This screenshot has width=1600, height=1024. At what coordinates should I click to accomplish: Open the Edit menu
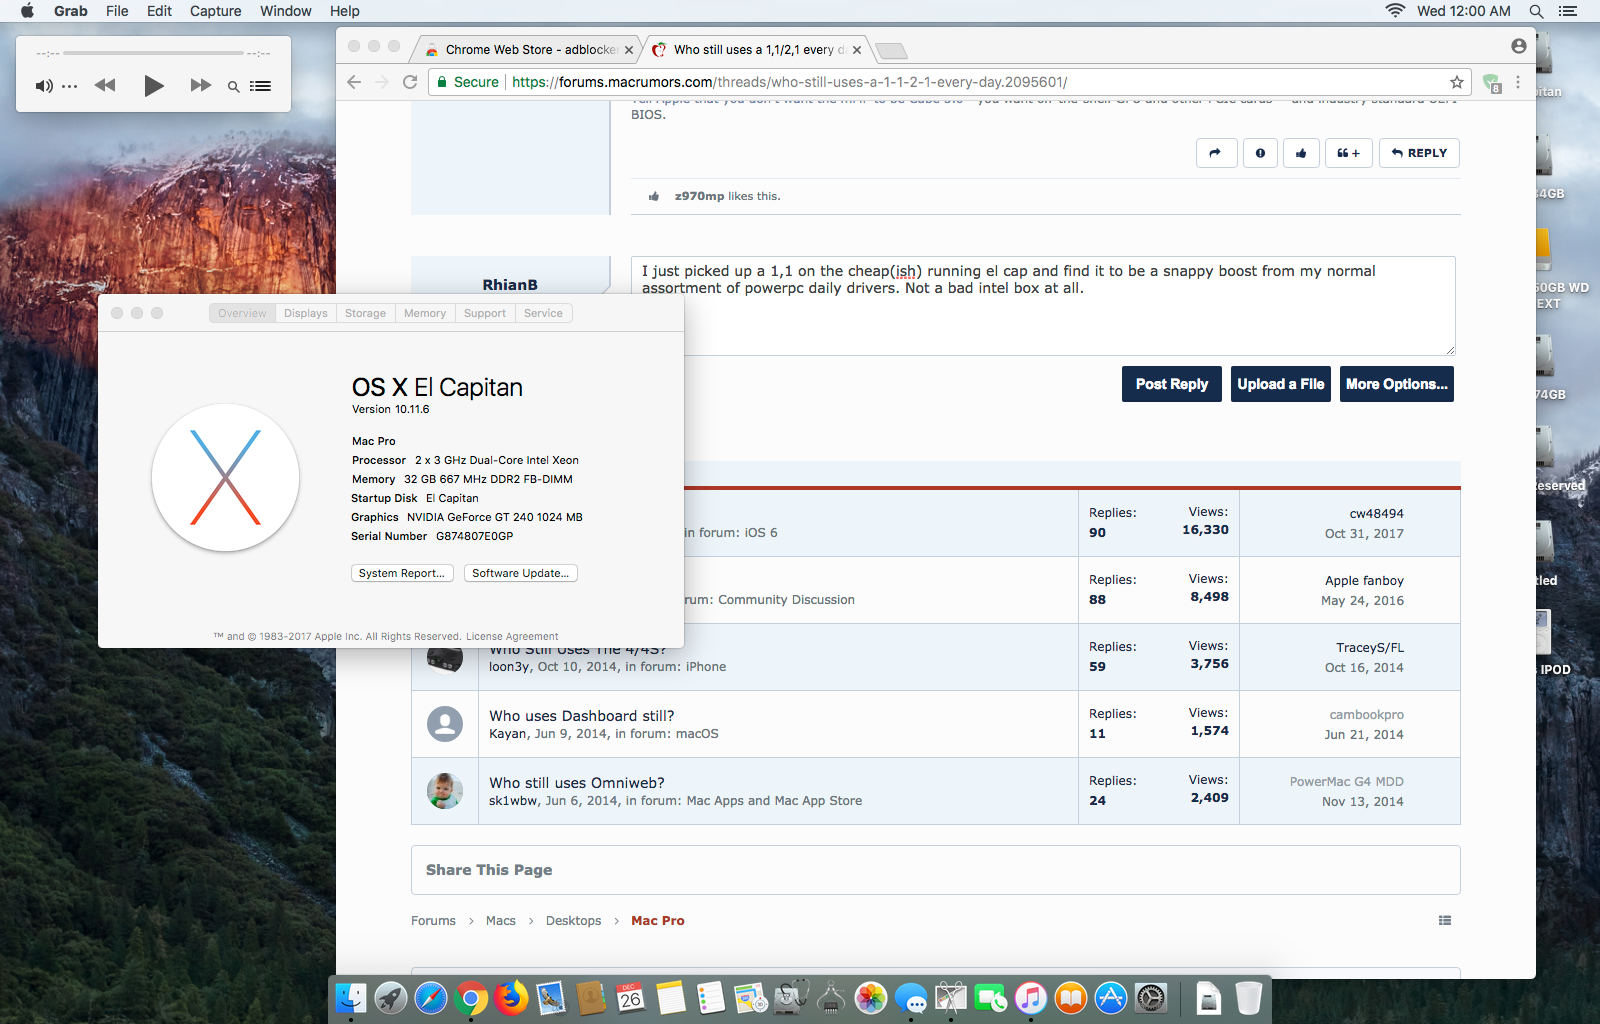tap(159, 11)
